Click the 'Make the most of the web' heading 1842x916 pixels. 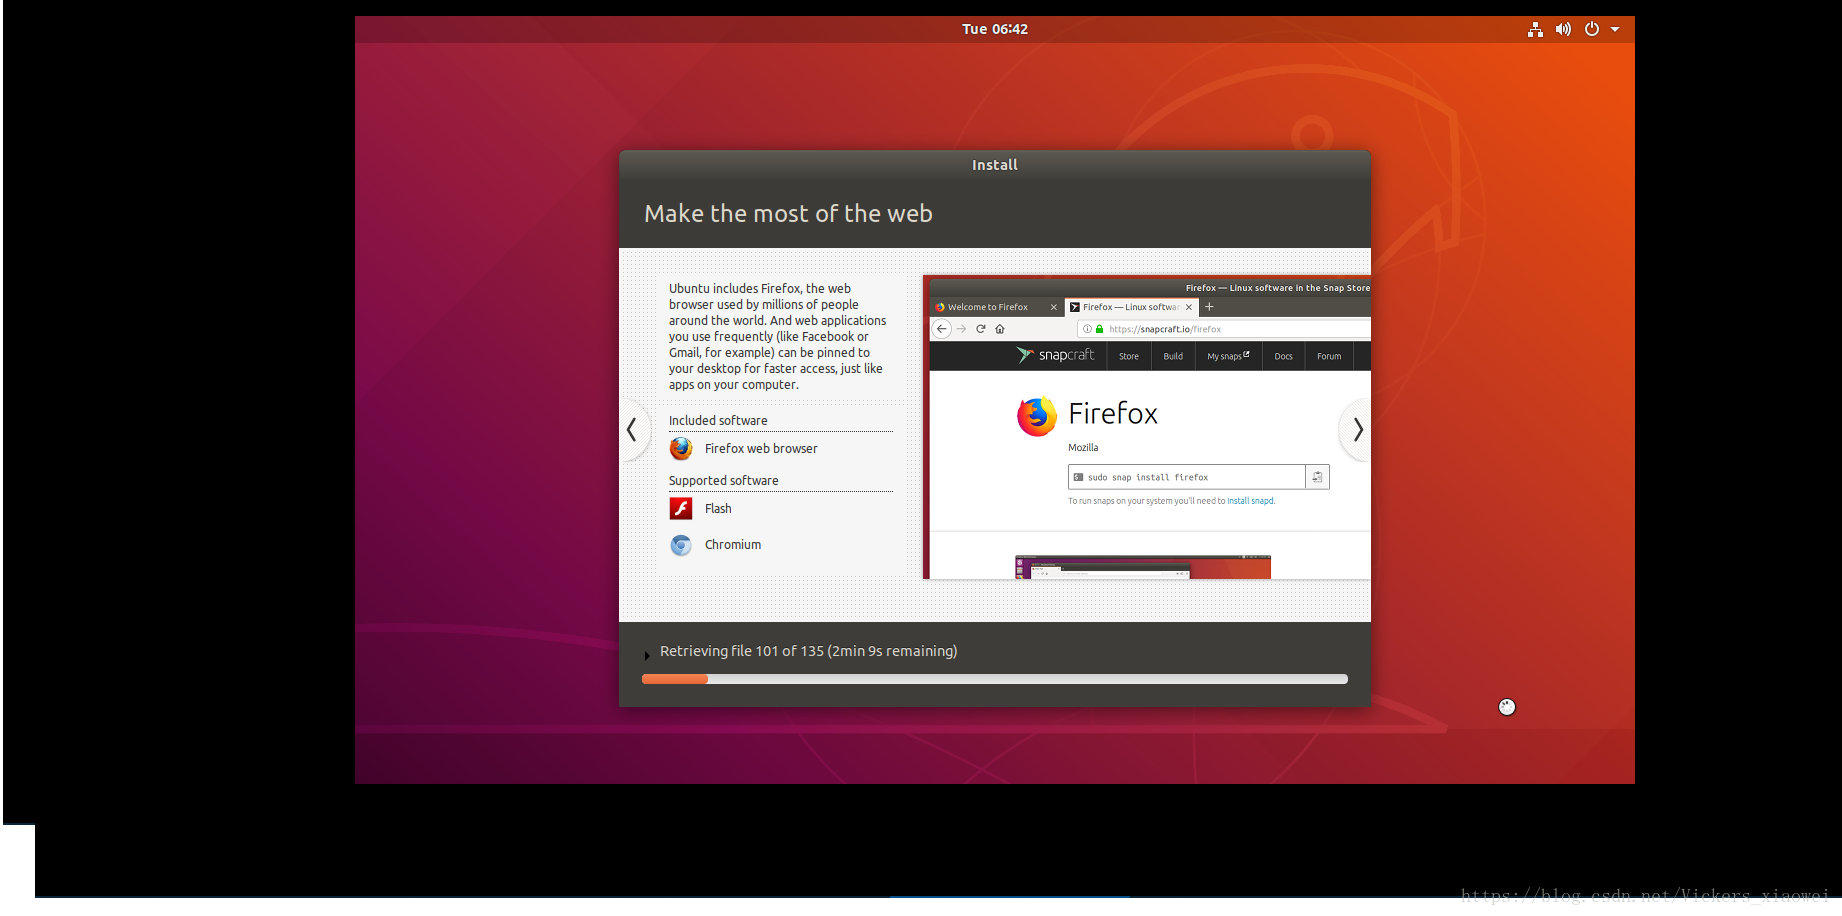point(788,213)
